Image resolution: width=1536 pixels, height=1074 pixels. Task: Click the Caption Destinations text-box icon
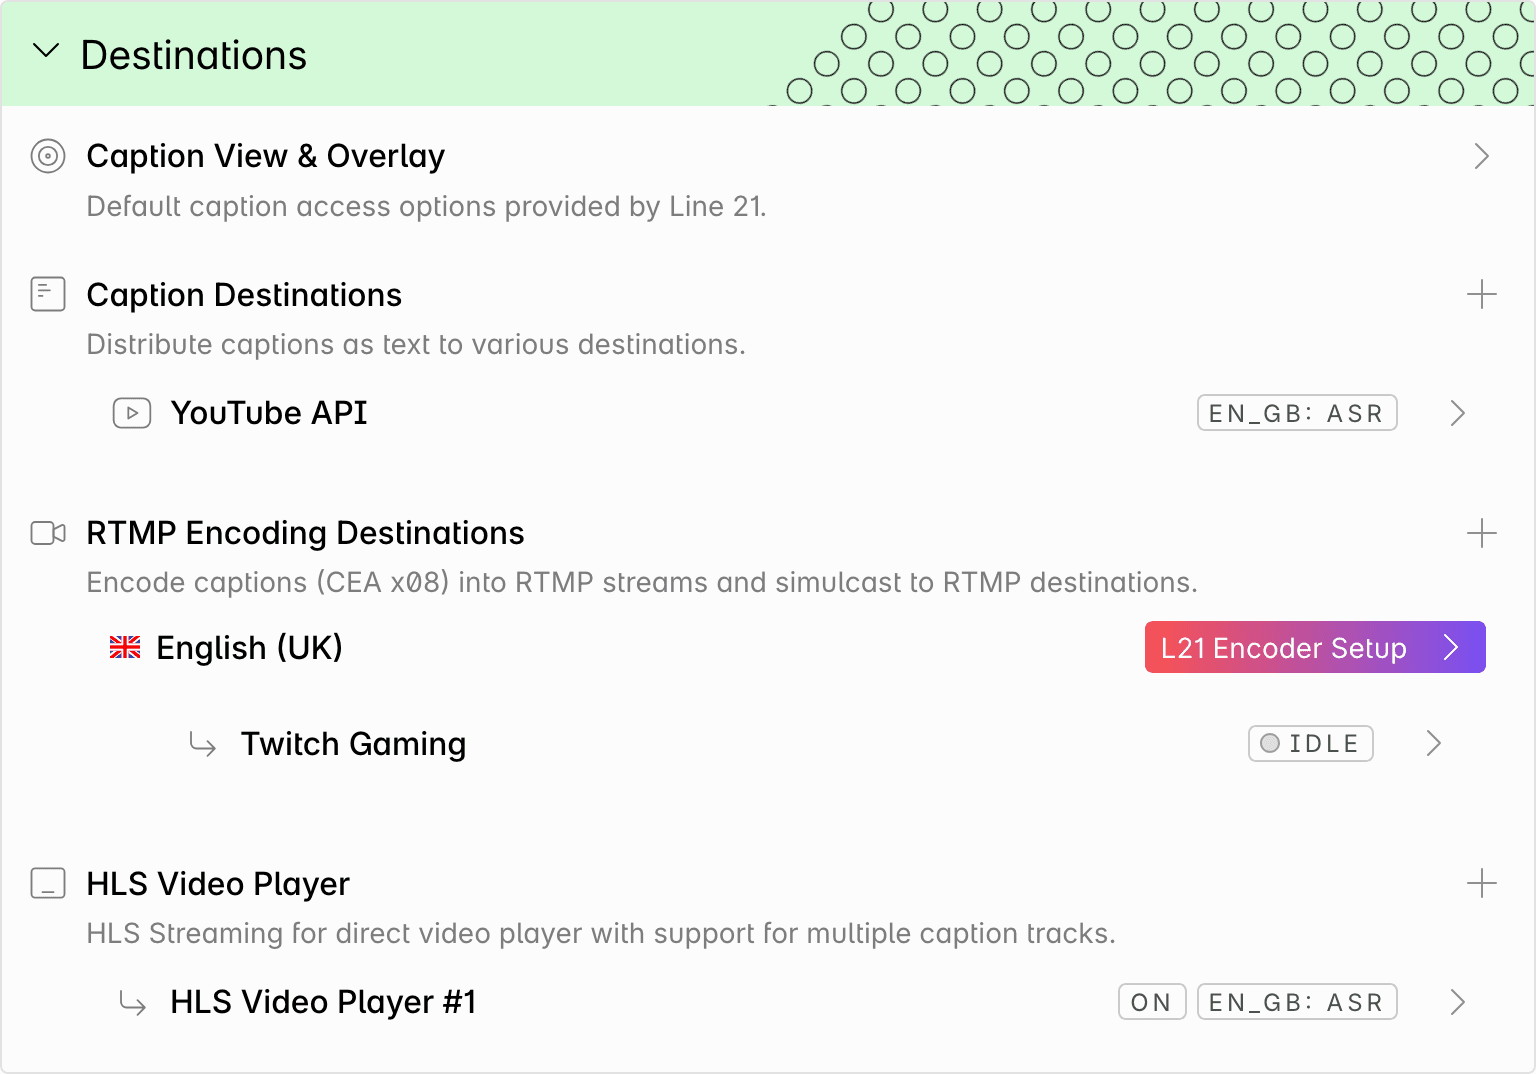pyautogui.click(x=48, y=295)
